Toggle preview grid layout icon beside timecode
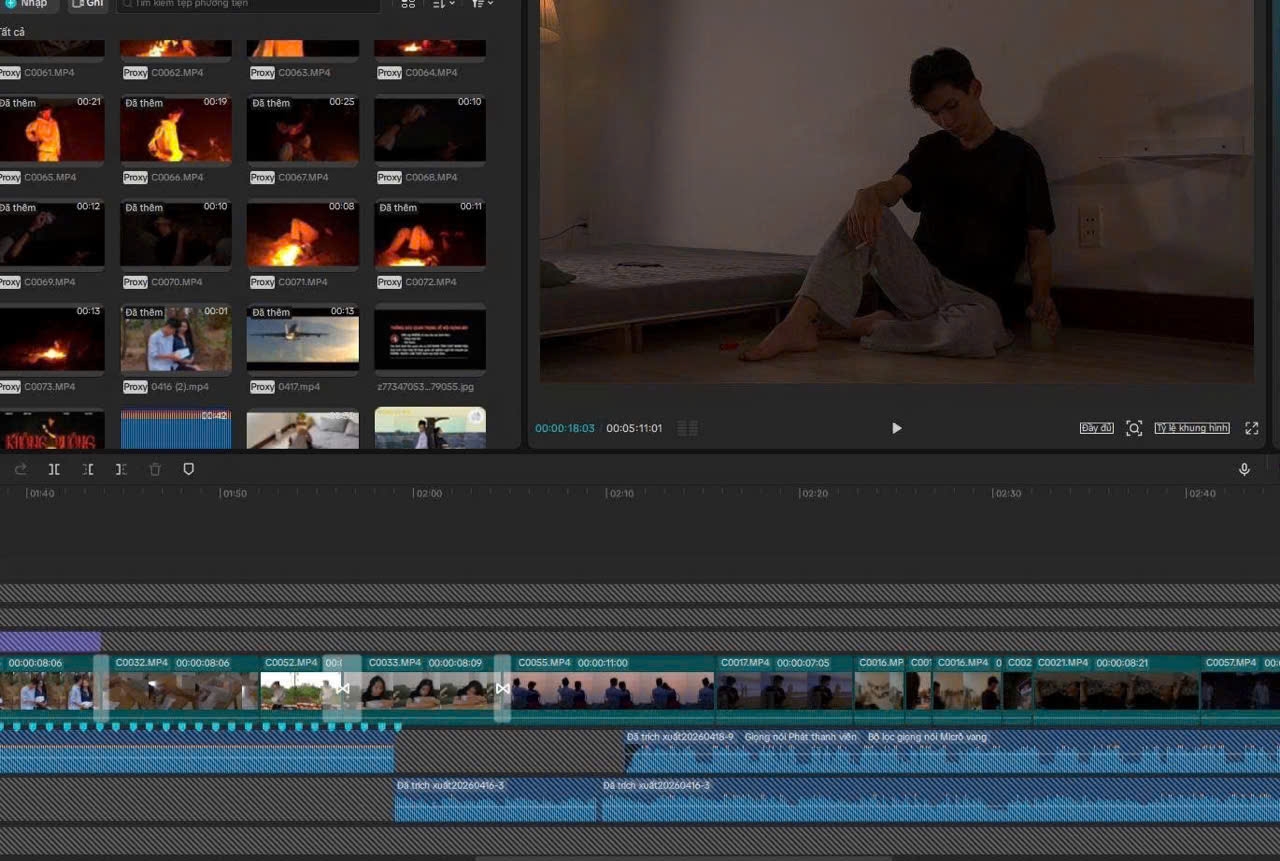1280x861 pixels. (x=688, y=428)
